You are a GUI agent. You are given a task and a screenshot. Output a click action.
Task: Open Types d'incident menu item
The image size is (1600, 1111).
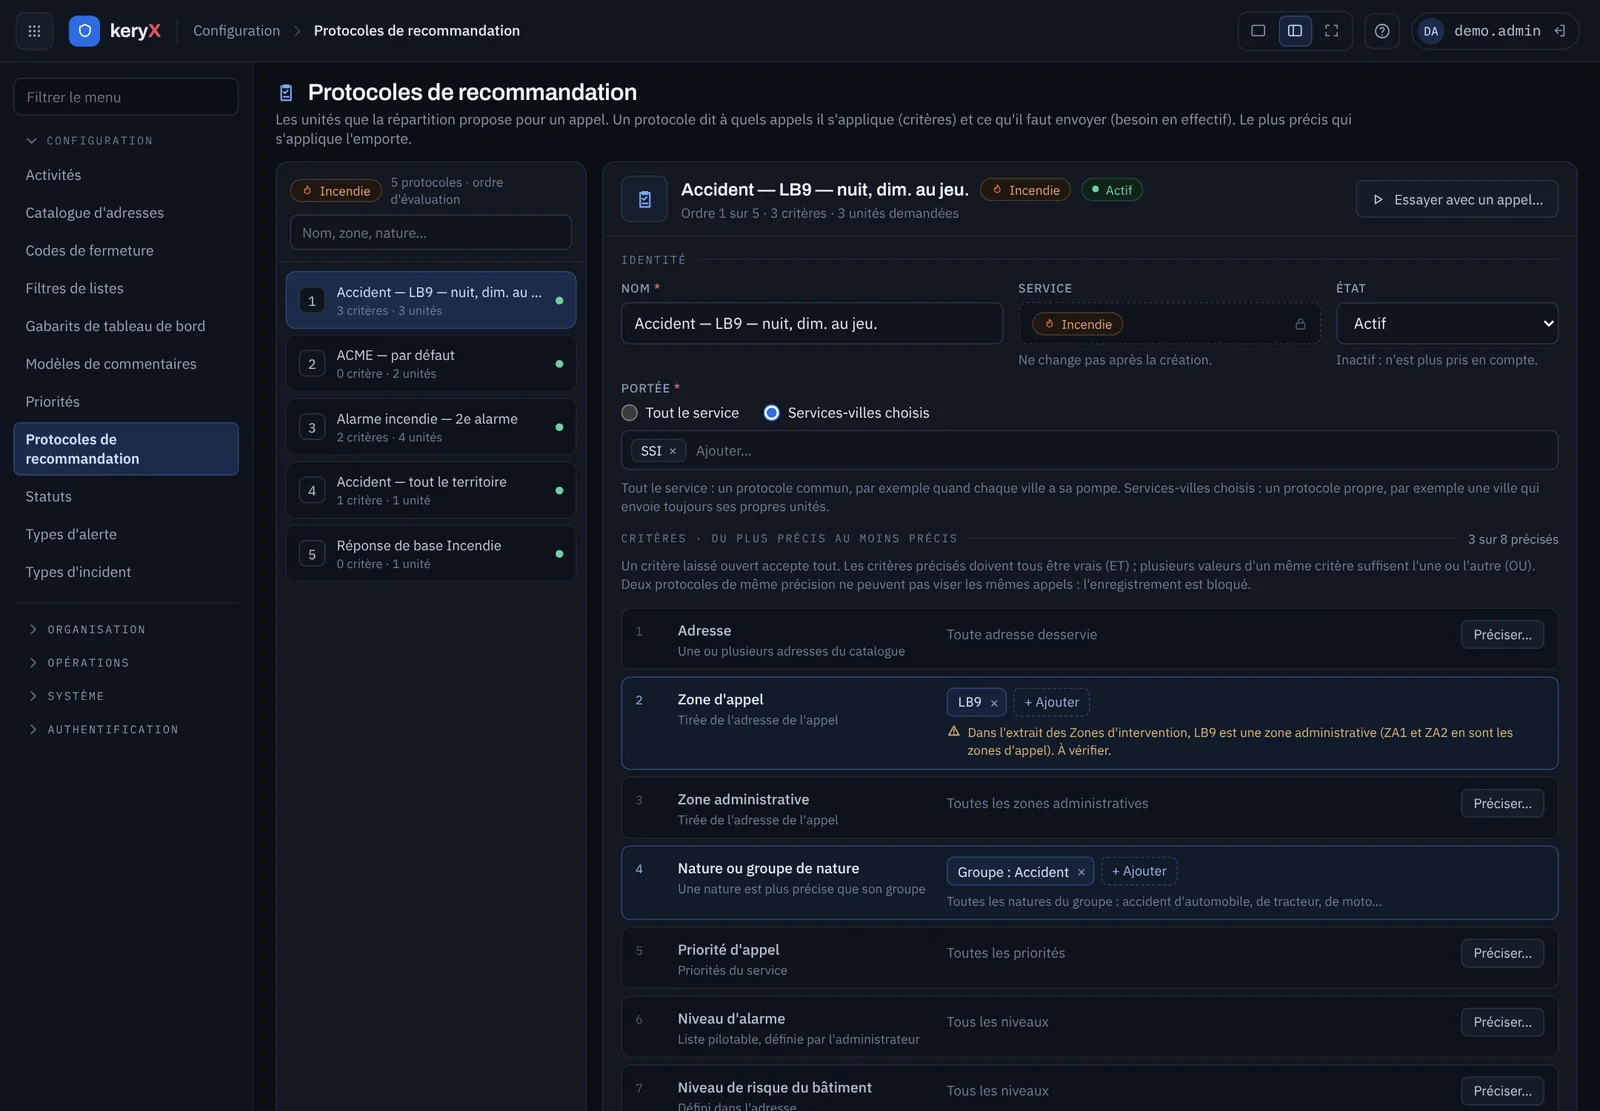coord(126,572)
